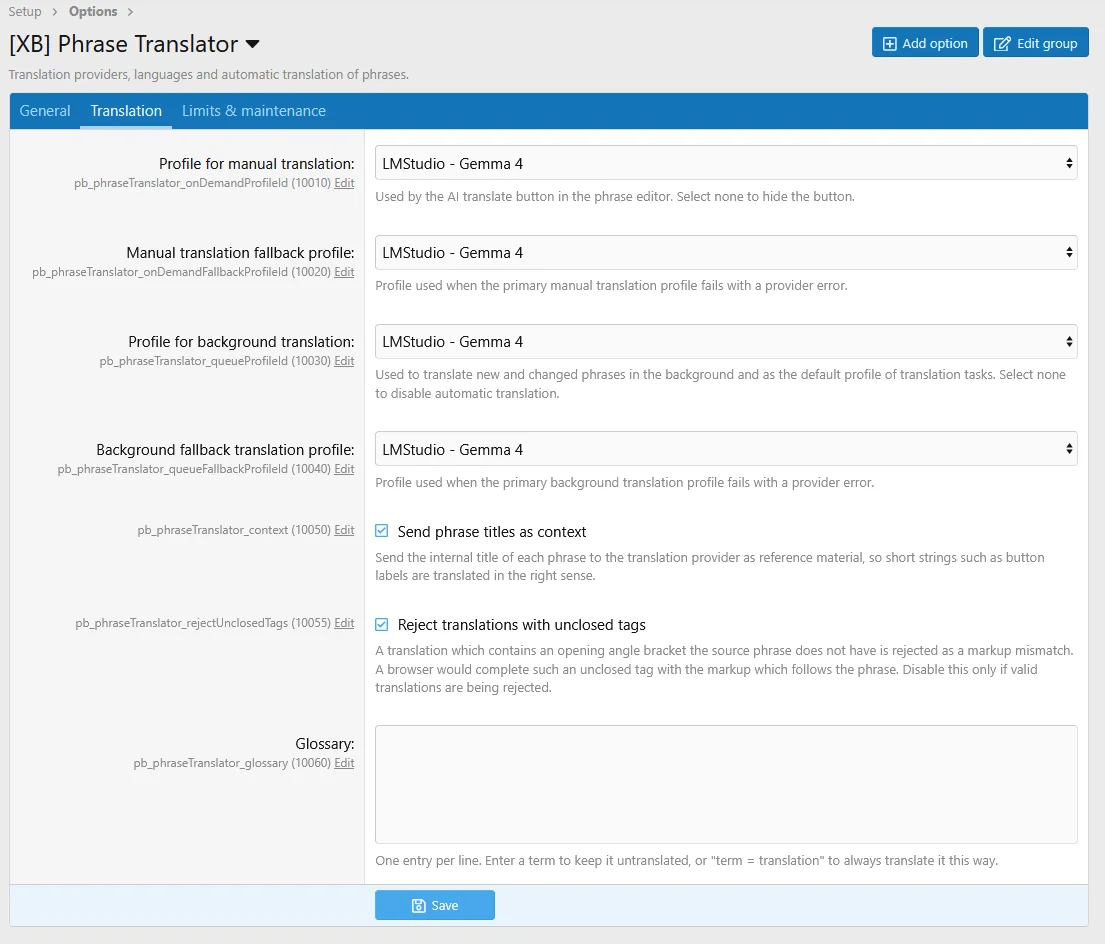Go to Options breadcrumb
This screenshot has height=944, width=1105.
coord(93,12)
